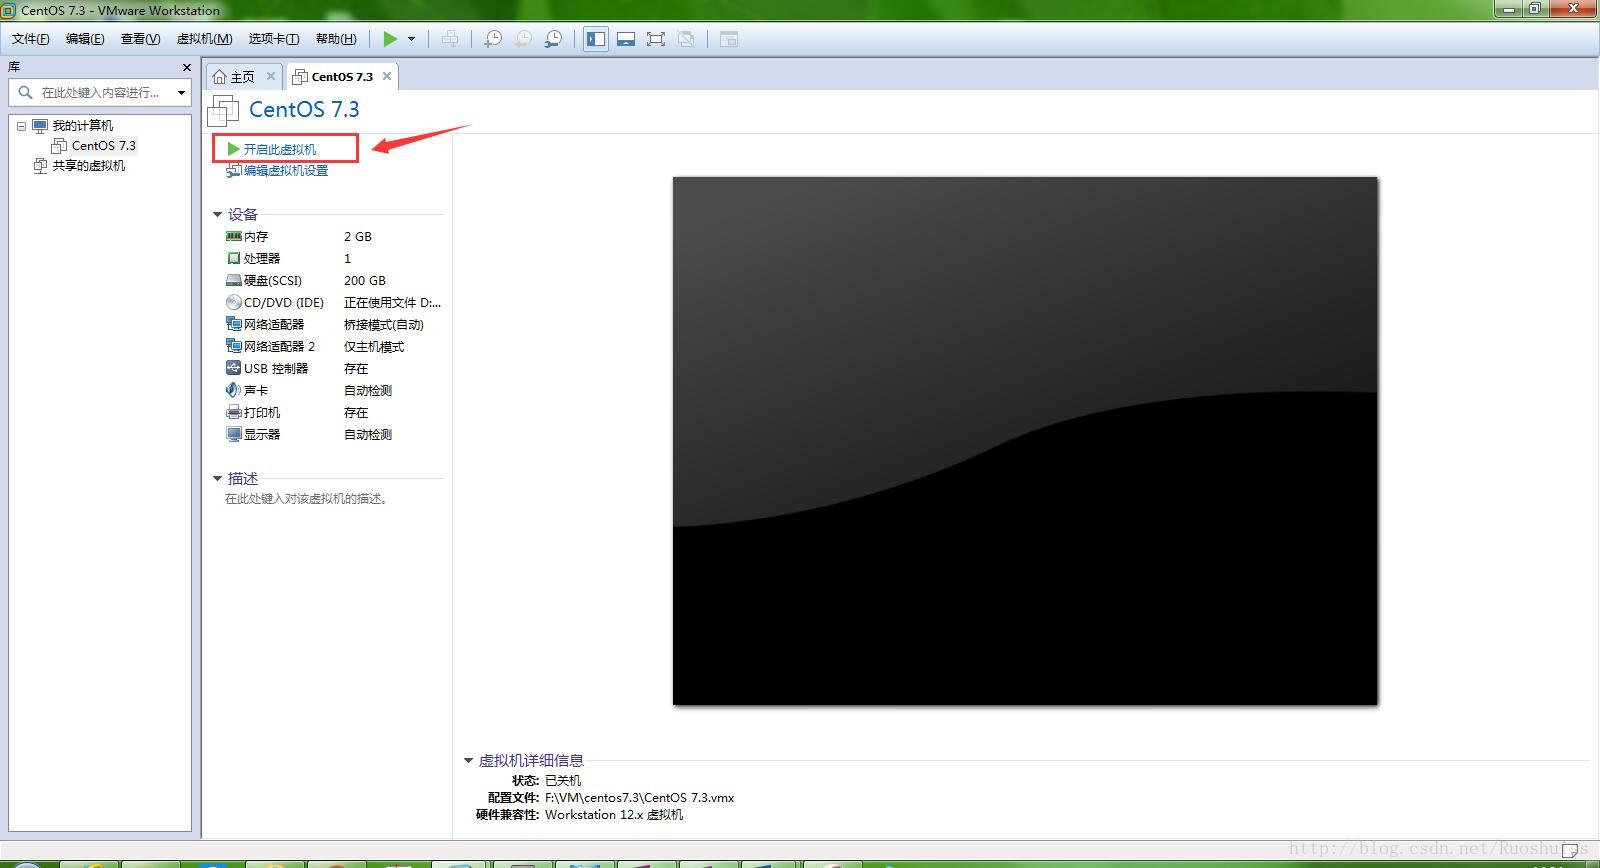Click the 已关机 status text

pyautogui.click(x=563, y=781)
